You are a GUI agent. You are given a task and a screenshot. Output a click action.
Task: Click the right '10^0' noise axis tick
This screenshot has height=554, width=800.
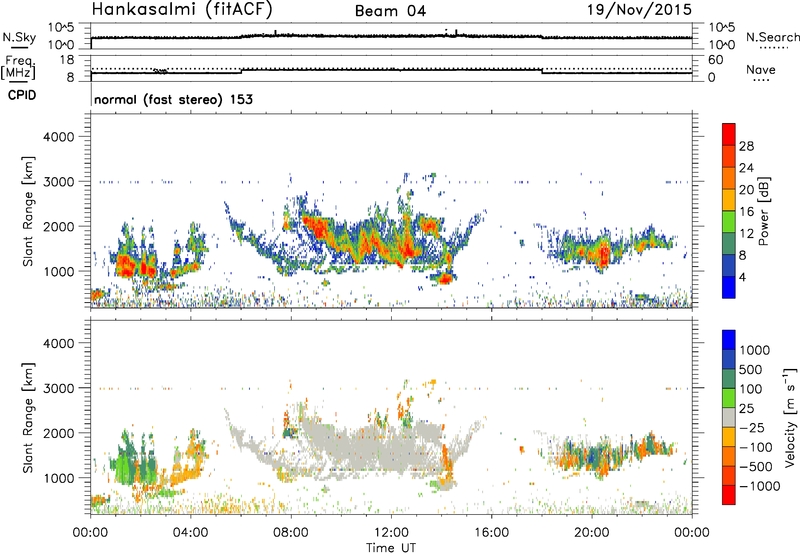point(722,45)
